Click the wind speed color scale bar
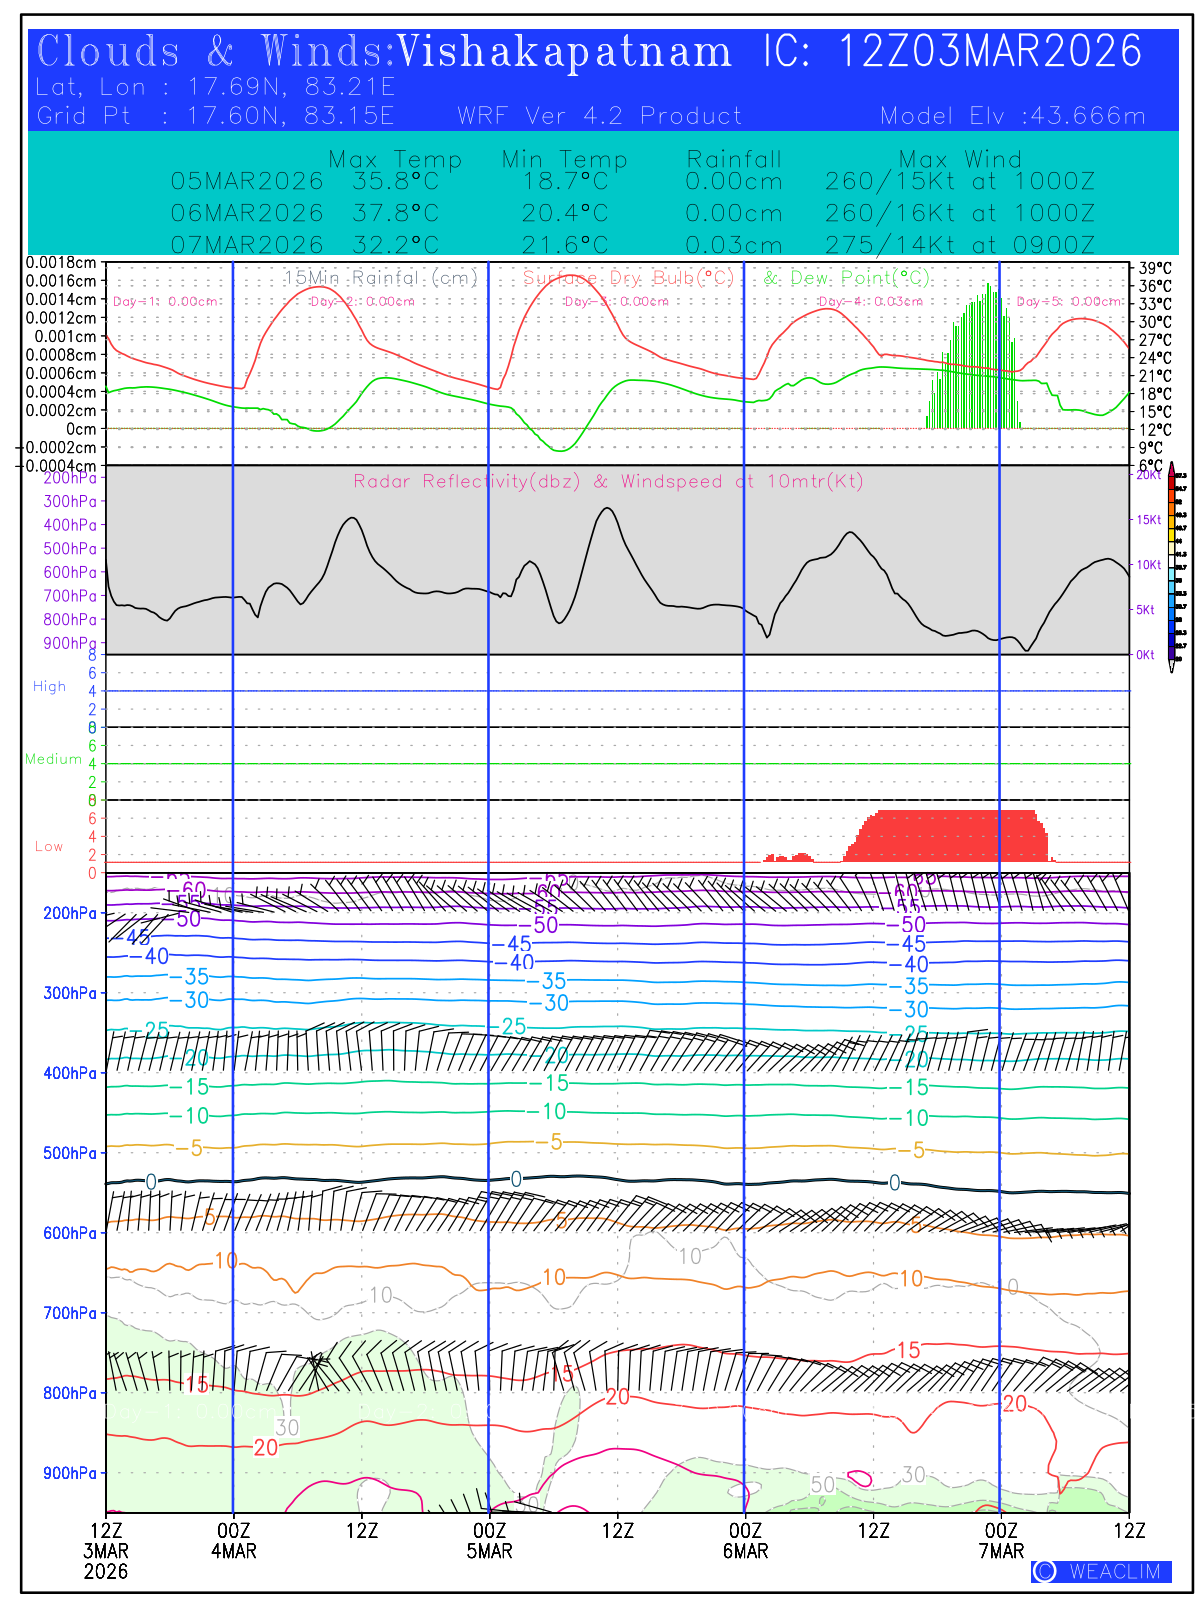 coord(1180,567)
